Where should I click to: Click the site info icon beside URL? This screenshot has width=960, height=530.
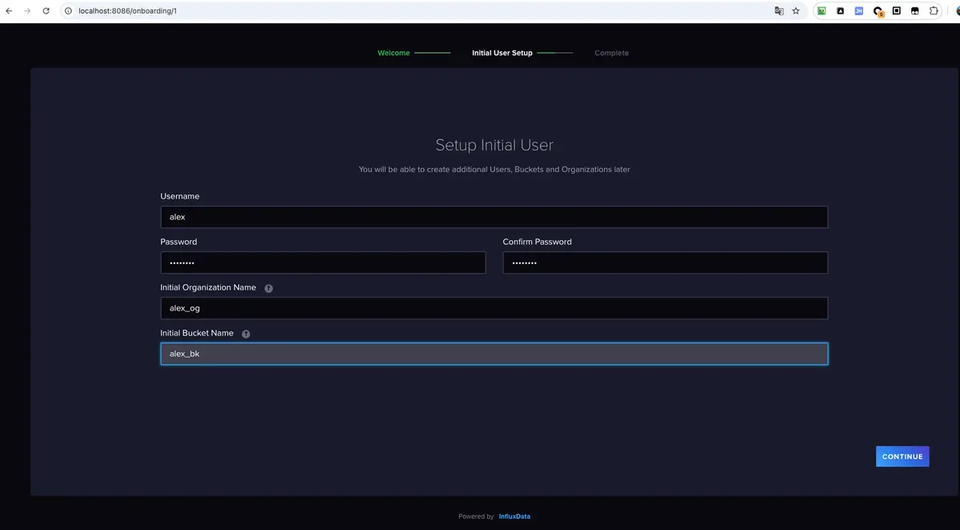coord(69,11)
